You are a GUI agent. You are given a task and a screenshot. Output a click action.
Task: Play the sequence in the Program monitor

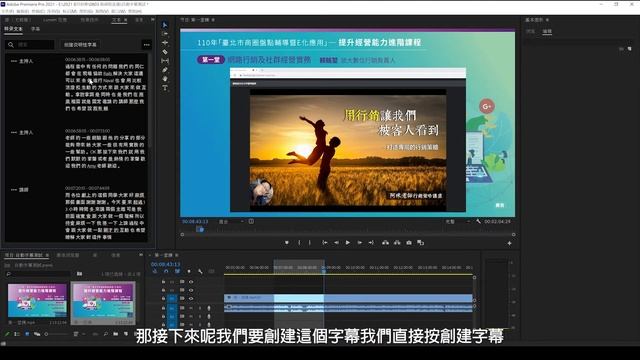348,243
